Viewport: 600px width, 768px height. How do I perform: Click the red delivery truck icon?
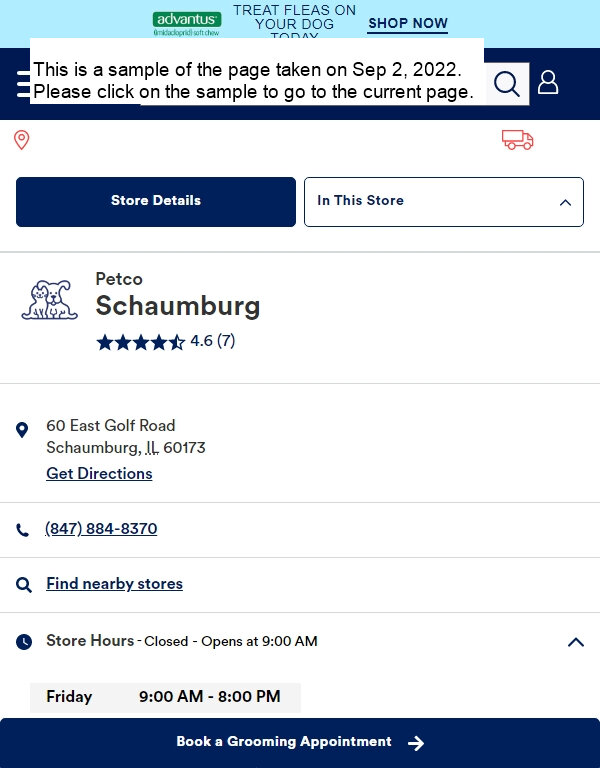pos(517,140)
